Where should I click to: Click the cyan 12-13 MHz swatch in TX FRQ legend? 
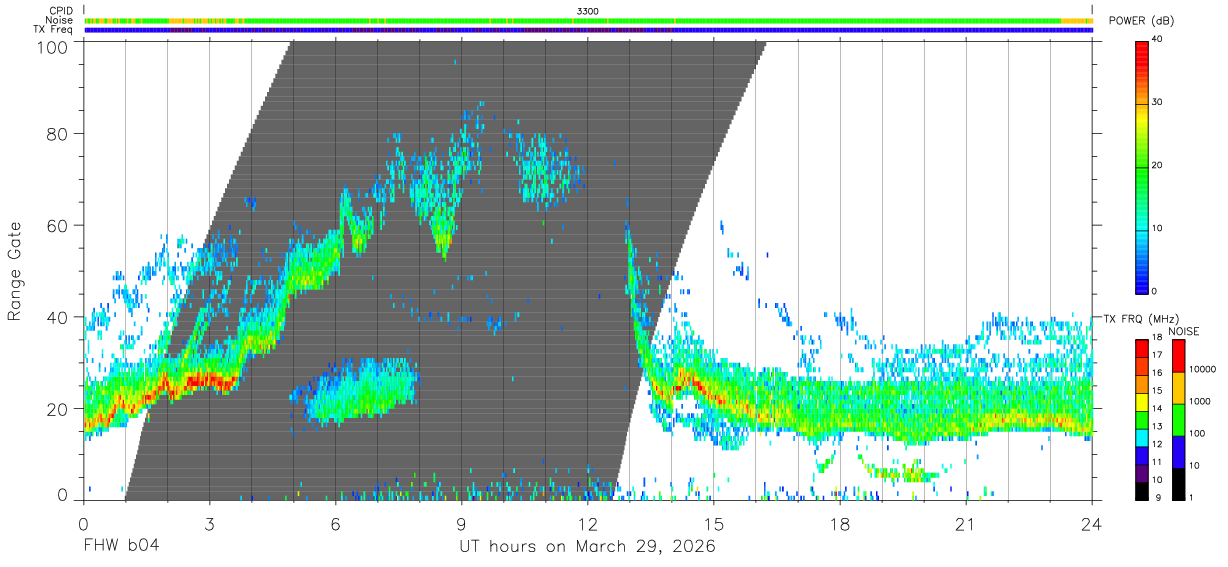(x=1141, y=438)
